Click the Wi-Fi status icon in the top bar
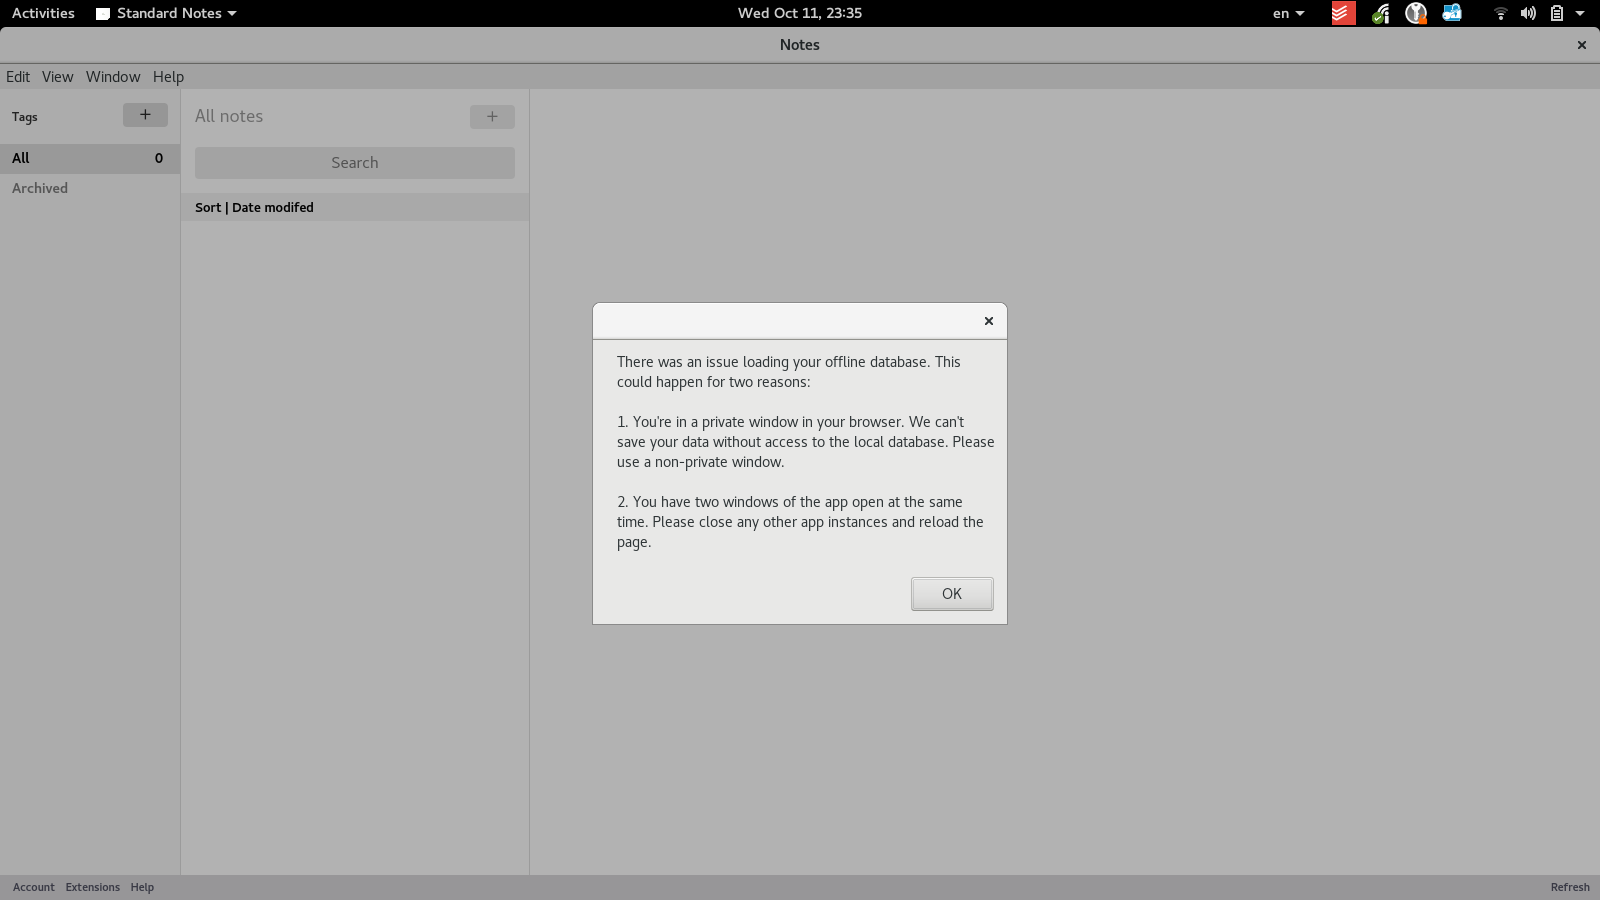The height and width of the screenshot is (900, 1600). [1501, 13]
